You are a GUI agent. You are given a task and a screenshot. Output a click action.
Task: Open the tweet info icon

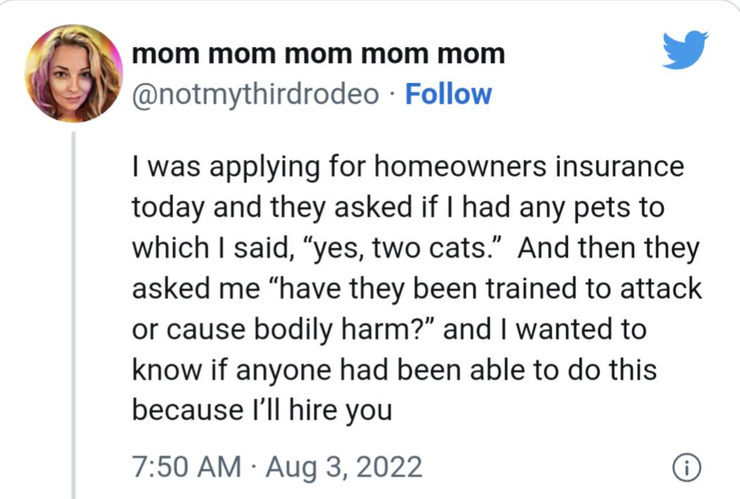tap(686, 468)
